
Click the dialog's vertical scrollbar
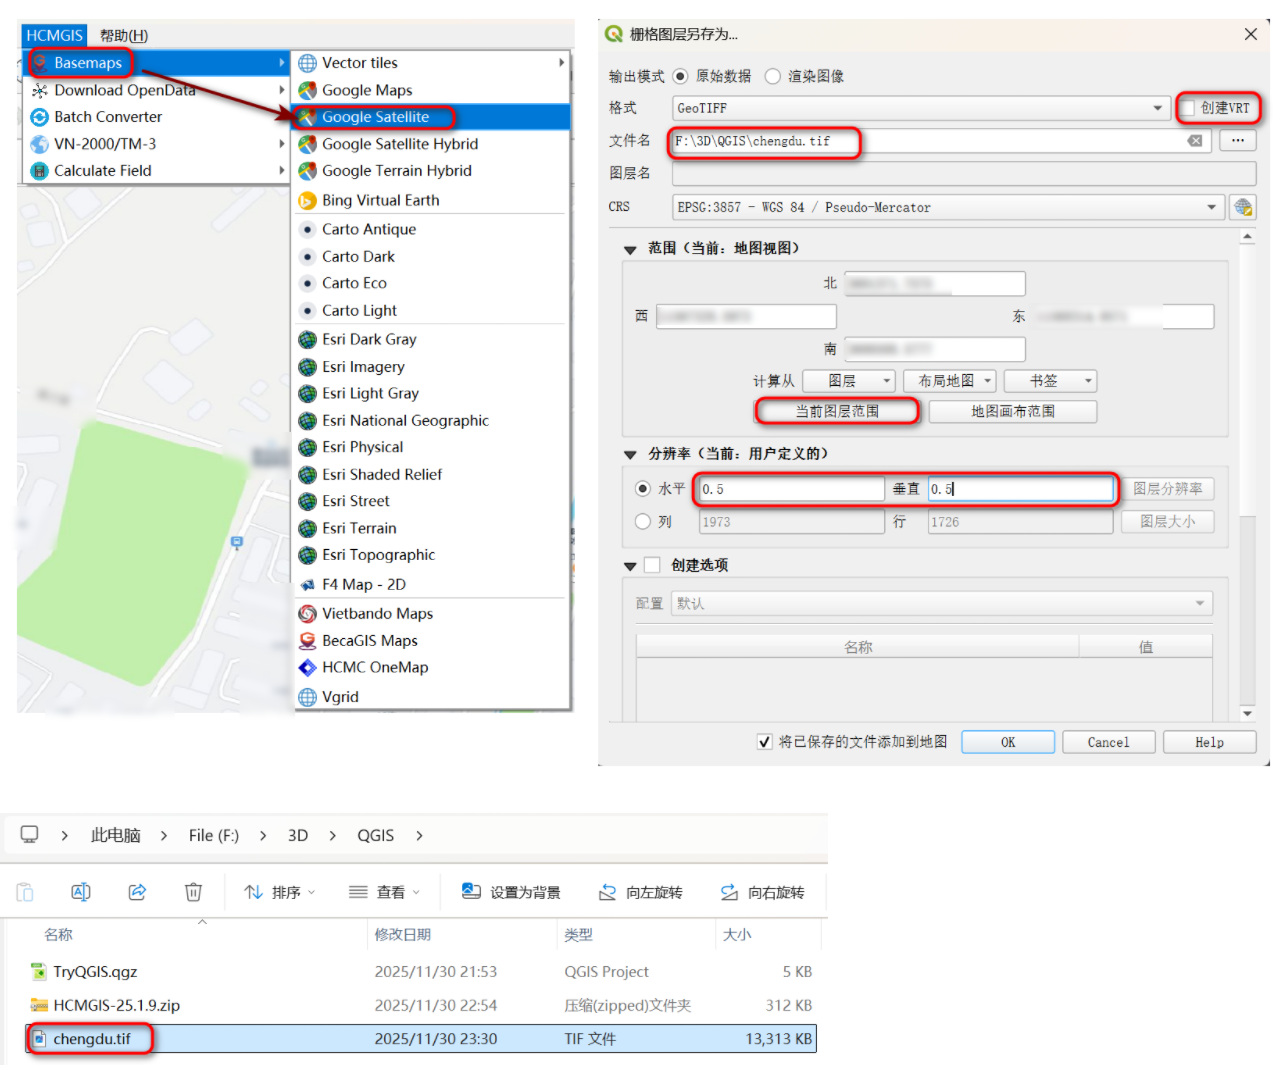click(x=1247, y=475)
